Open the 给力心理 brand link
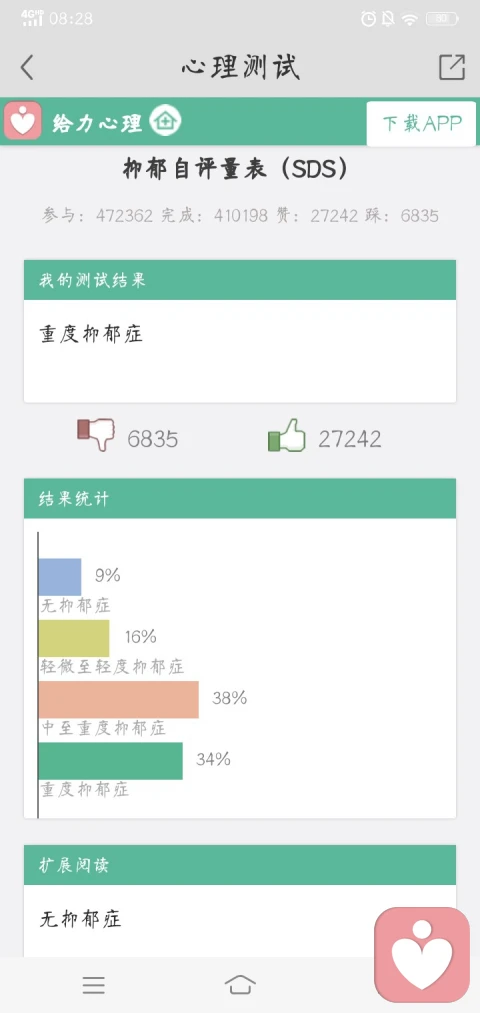The width and height of the screenshot is (480, 1013). pos(98,123)
